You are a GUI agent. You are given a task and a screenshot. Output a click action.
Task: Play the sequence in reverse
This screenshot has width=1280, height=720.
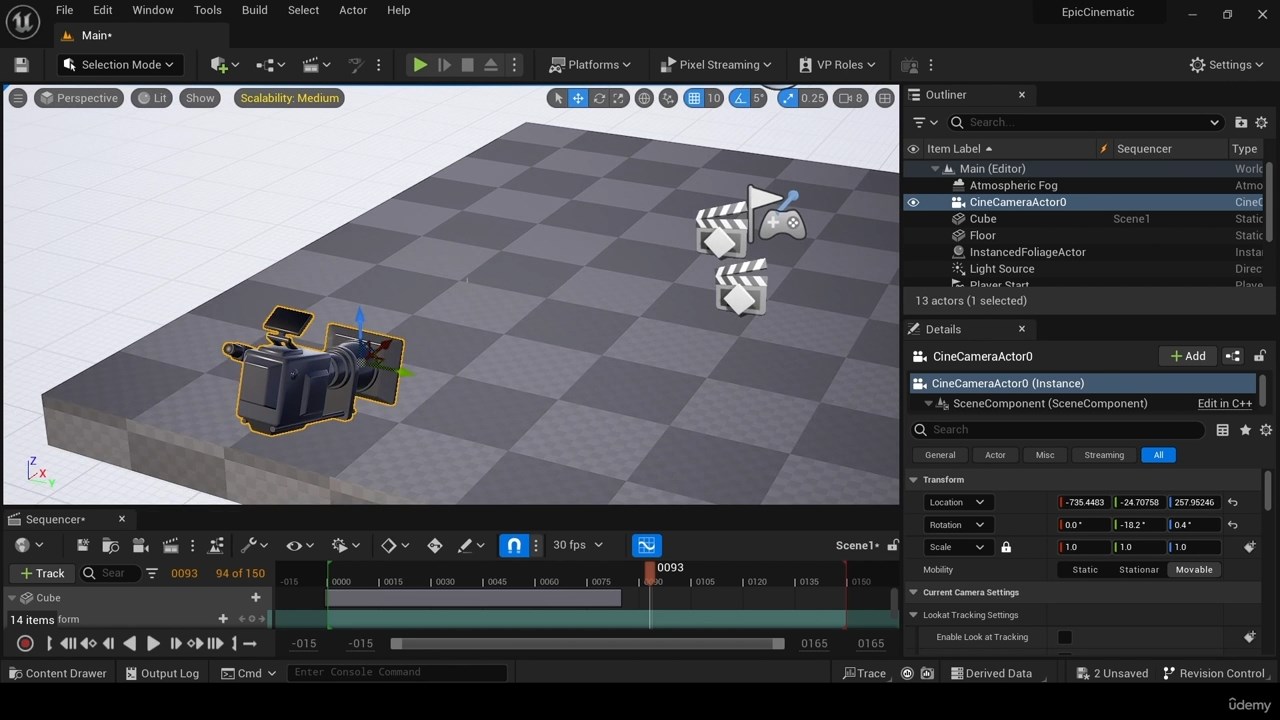(130, 644)
